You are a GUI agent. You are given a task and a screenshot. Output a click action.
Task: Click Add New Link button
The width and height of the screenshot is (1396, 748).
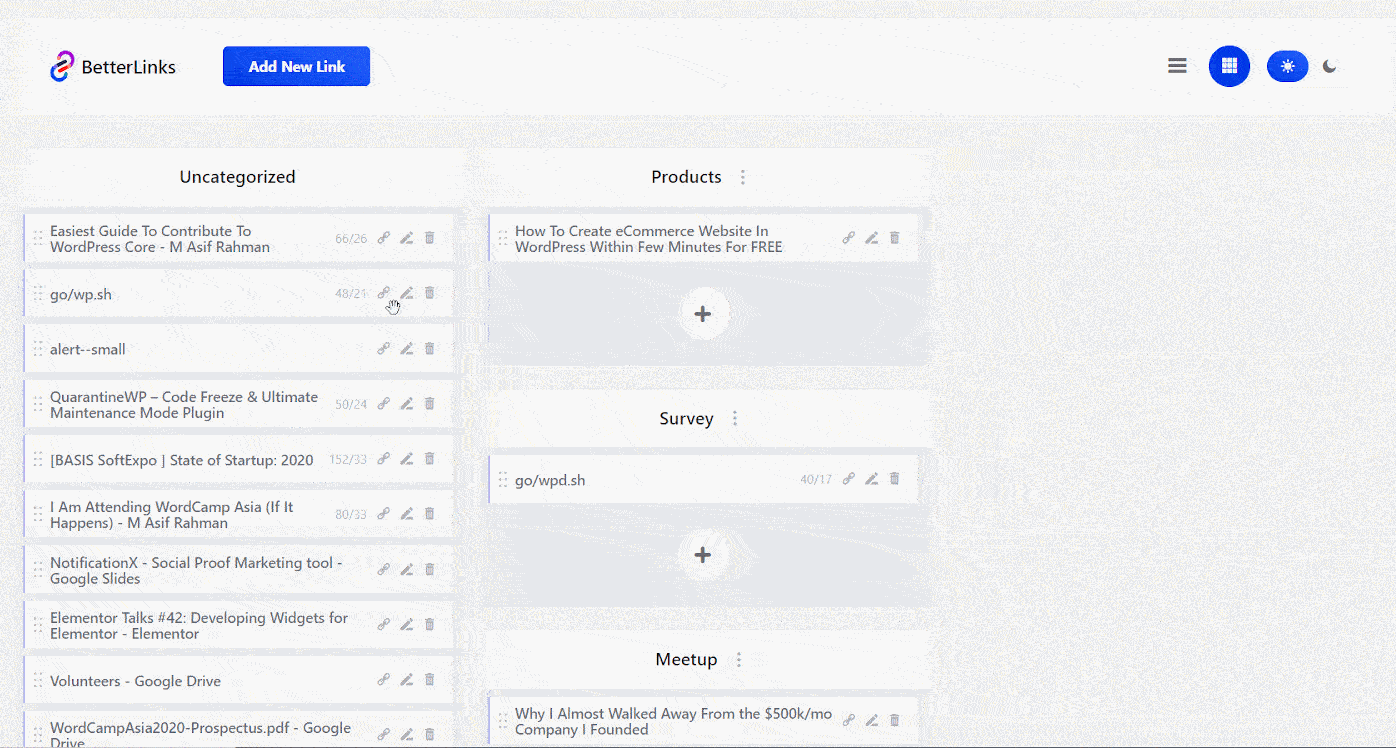(296, 66)
